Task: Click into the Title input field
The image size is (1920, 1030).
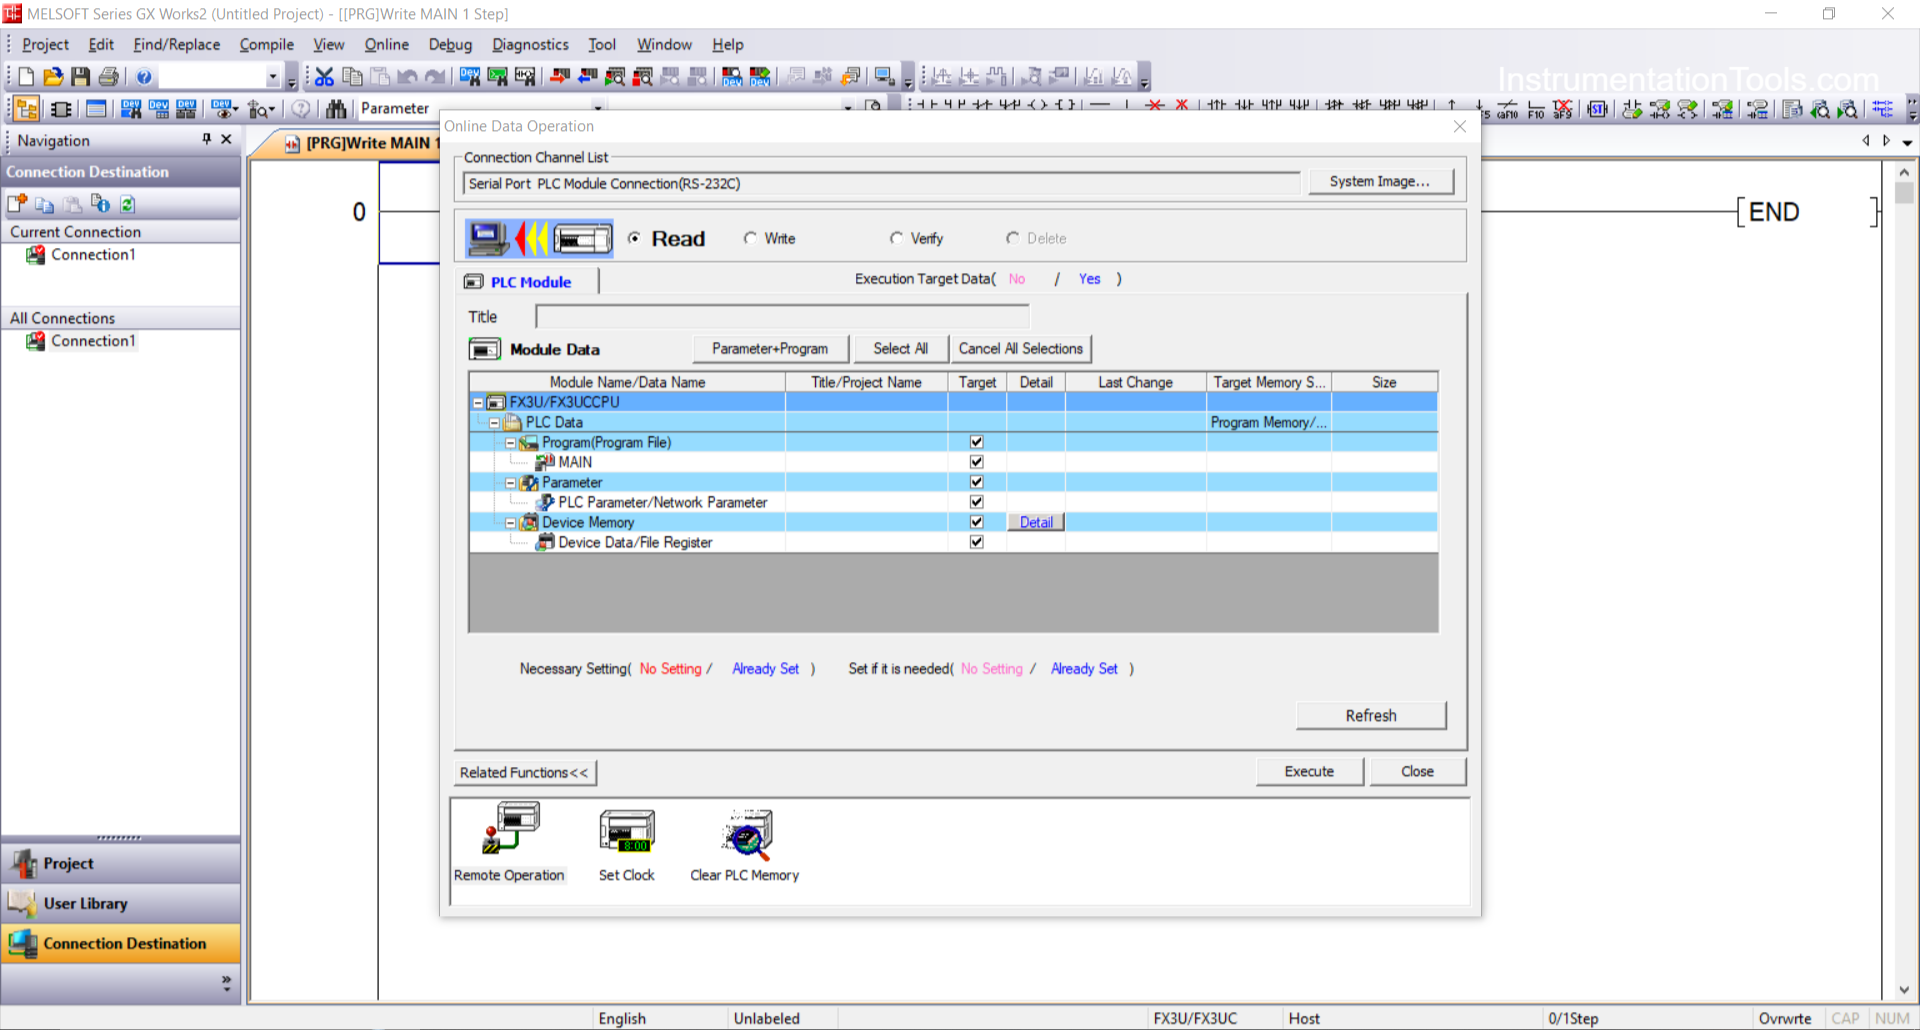Action: point(782,317)
